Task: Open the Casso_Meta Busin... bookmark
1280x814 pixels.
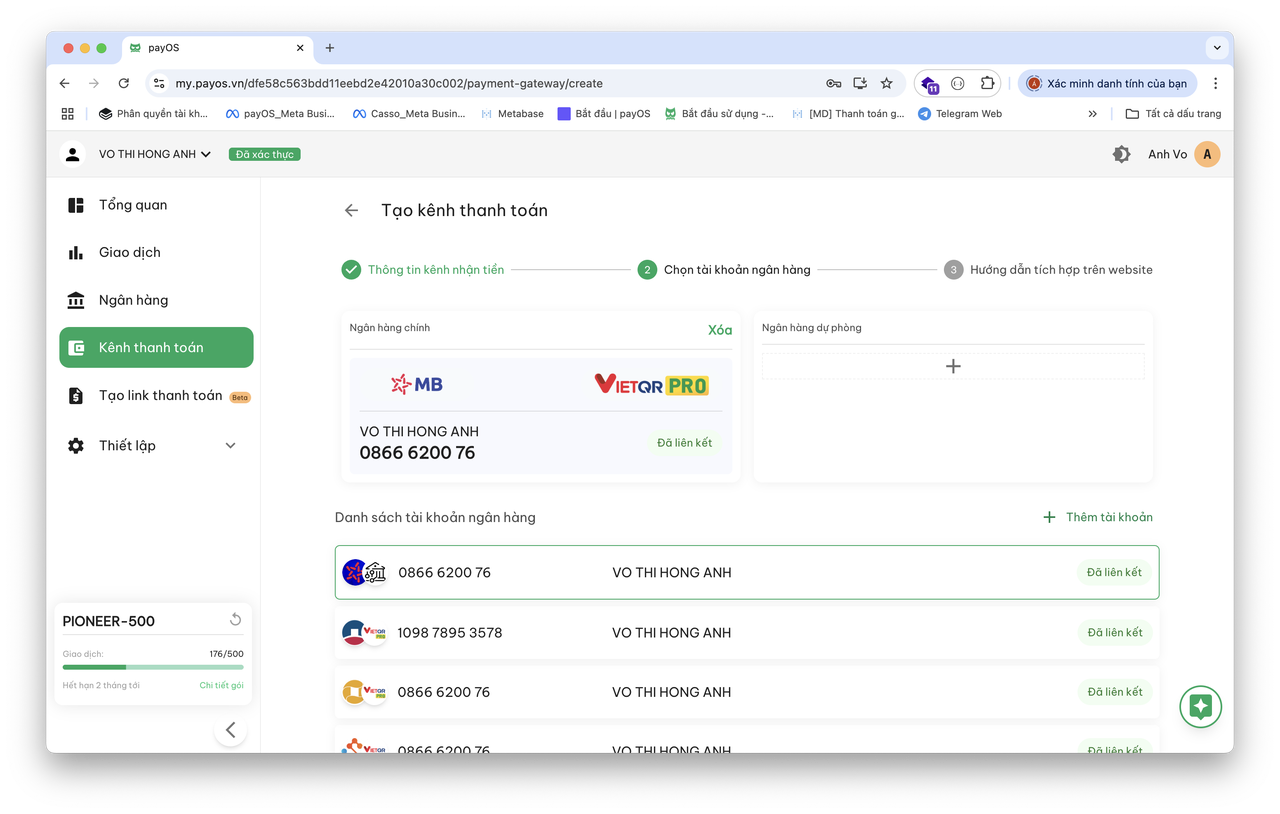Action: click(x=409, y=114)
